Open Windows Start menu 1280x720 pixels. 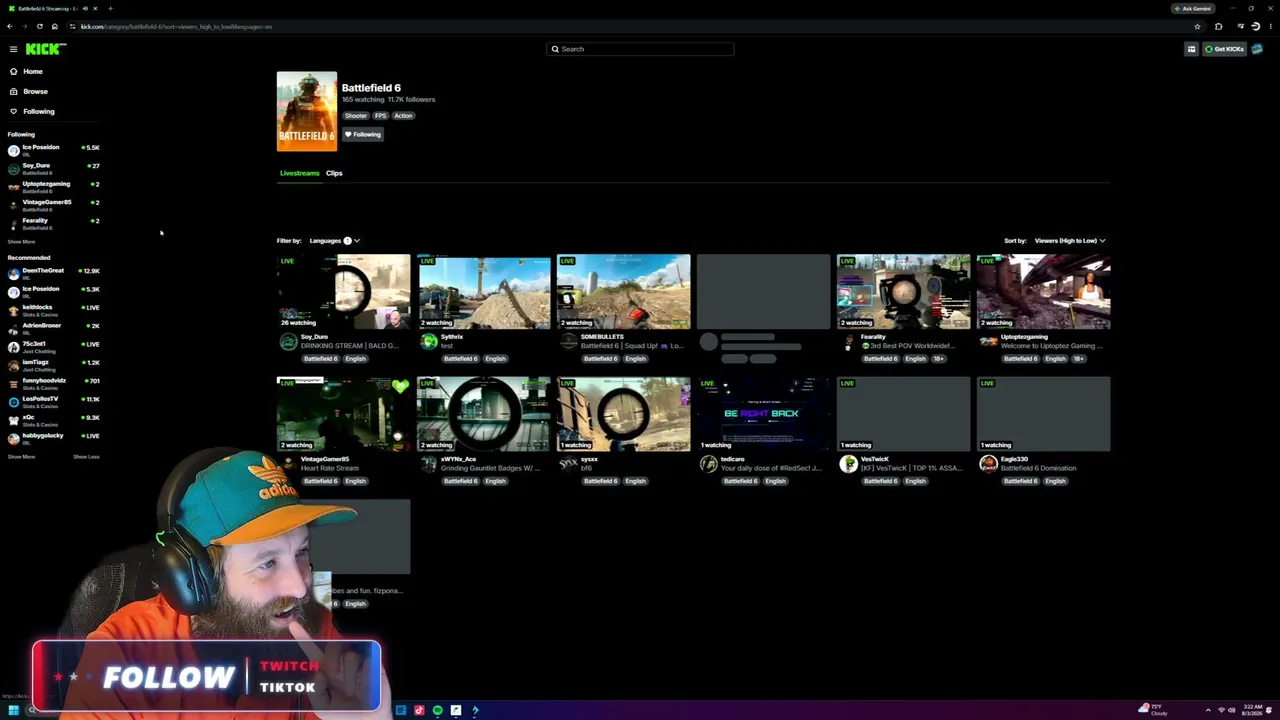(14, 710)
